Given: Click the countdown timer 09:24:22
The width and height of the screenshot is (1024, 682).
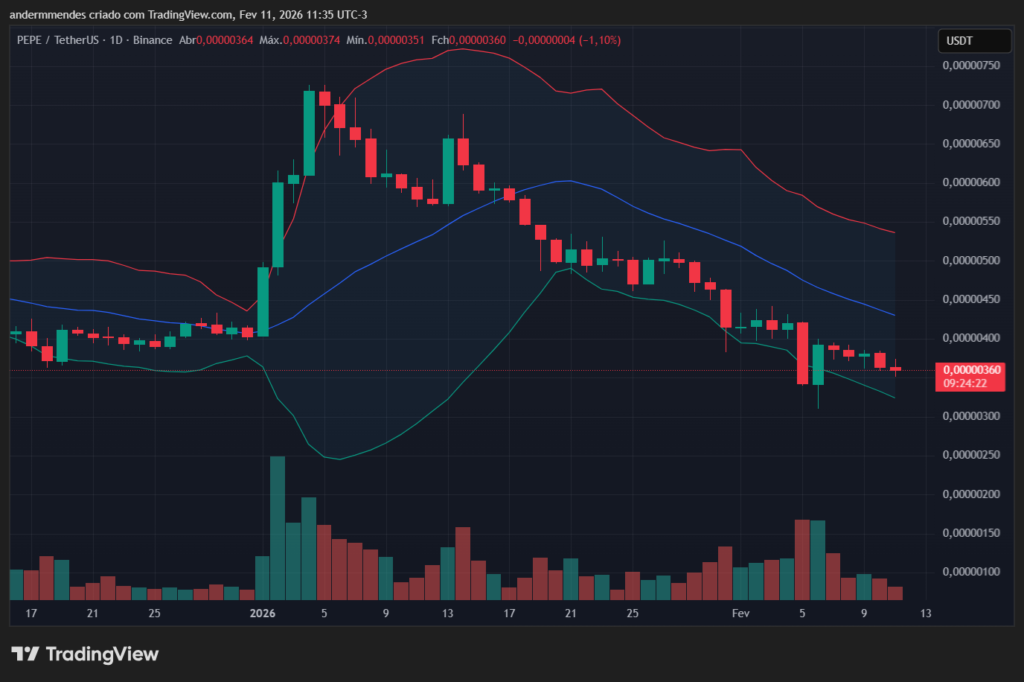Looking at the screenshot, I should tap(965, 381).
